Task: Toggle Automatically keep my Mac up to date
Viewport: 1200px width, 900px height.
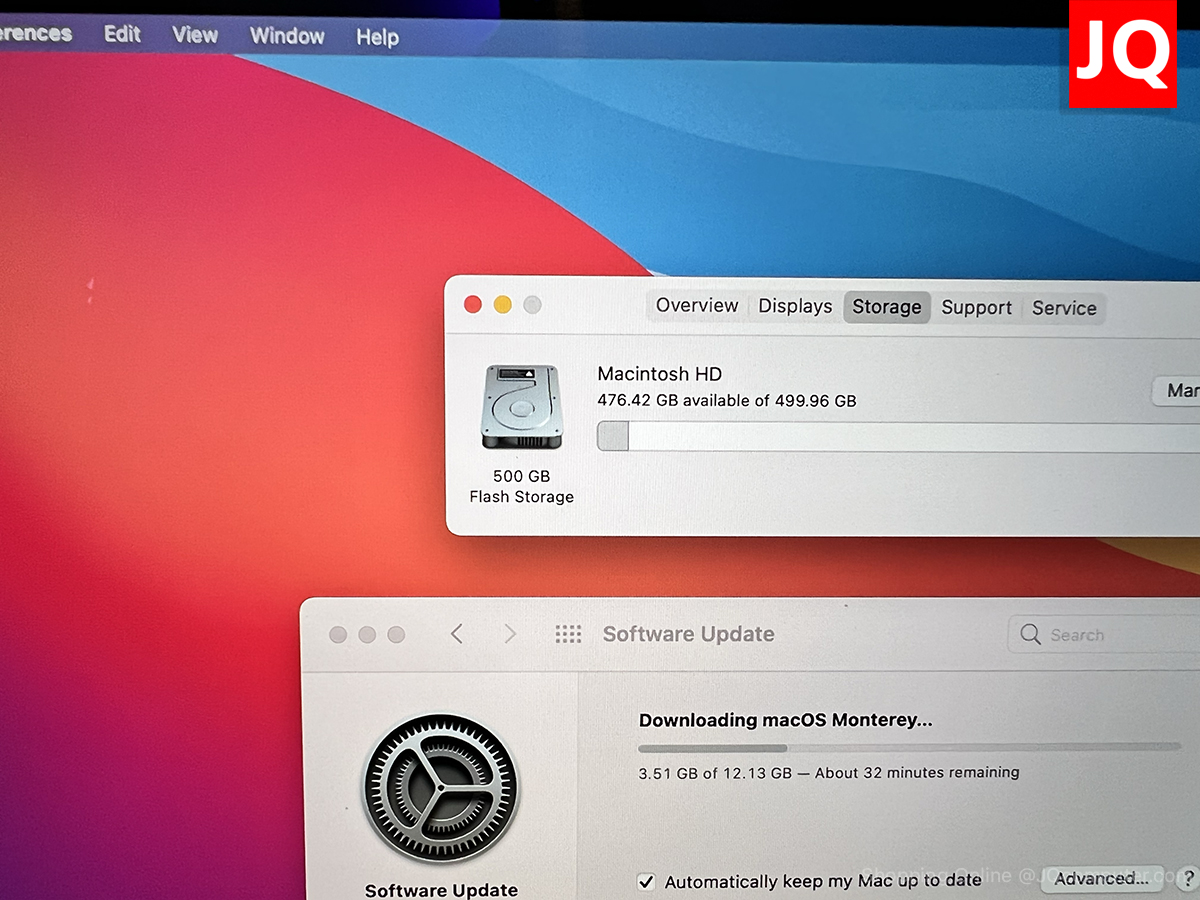Action: [x=647, y=881]
